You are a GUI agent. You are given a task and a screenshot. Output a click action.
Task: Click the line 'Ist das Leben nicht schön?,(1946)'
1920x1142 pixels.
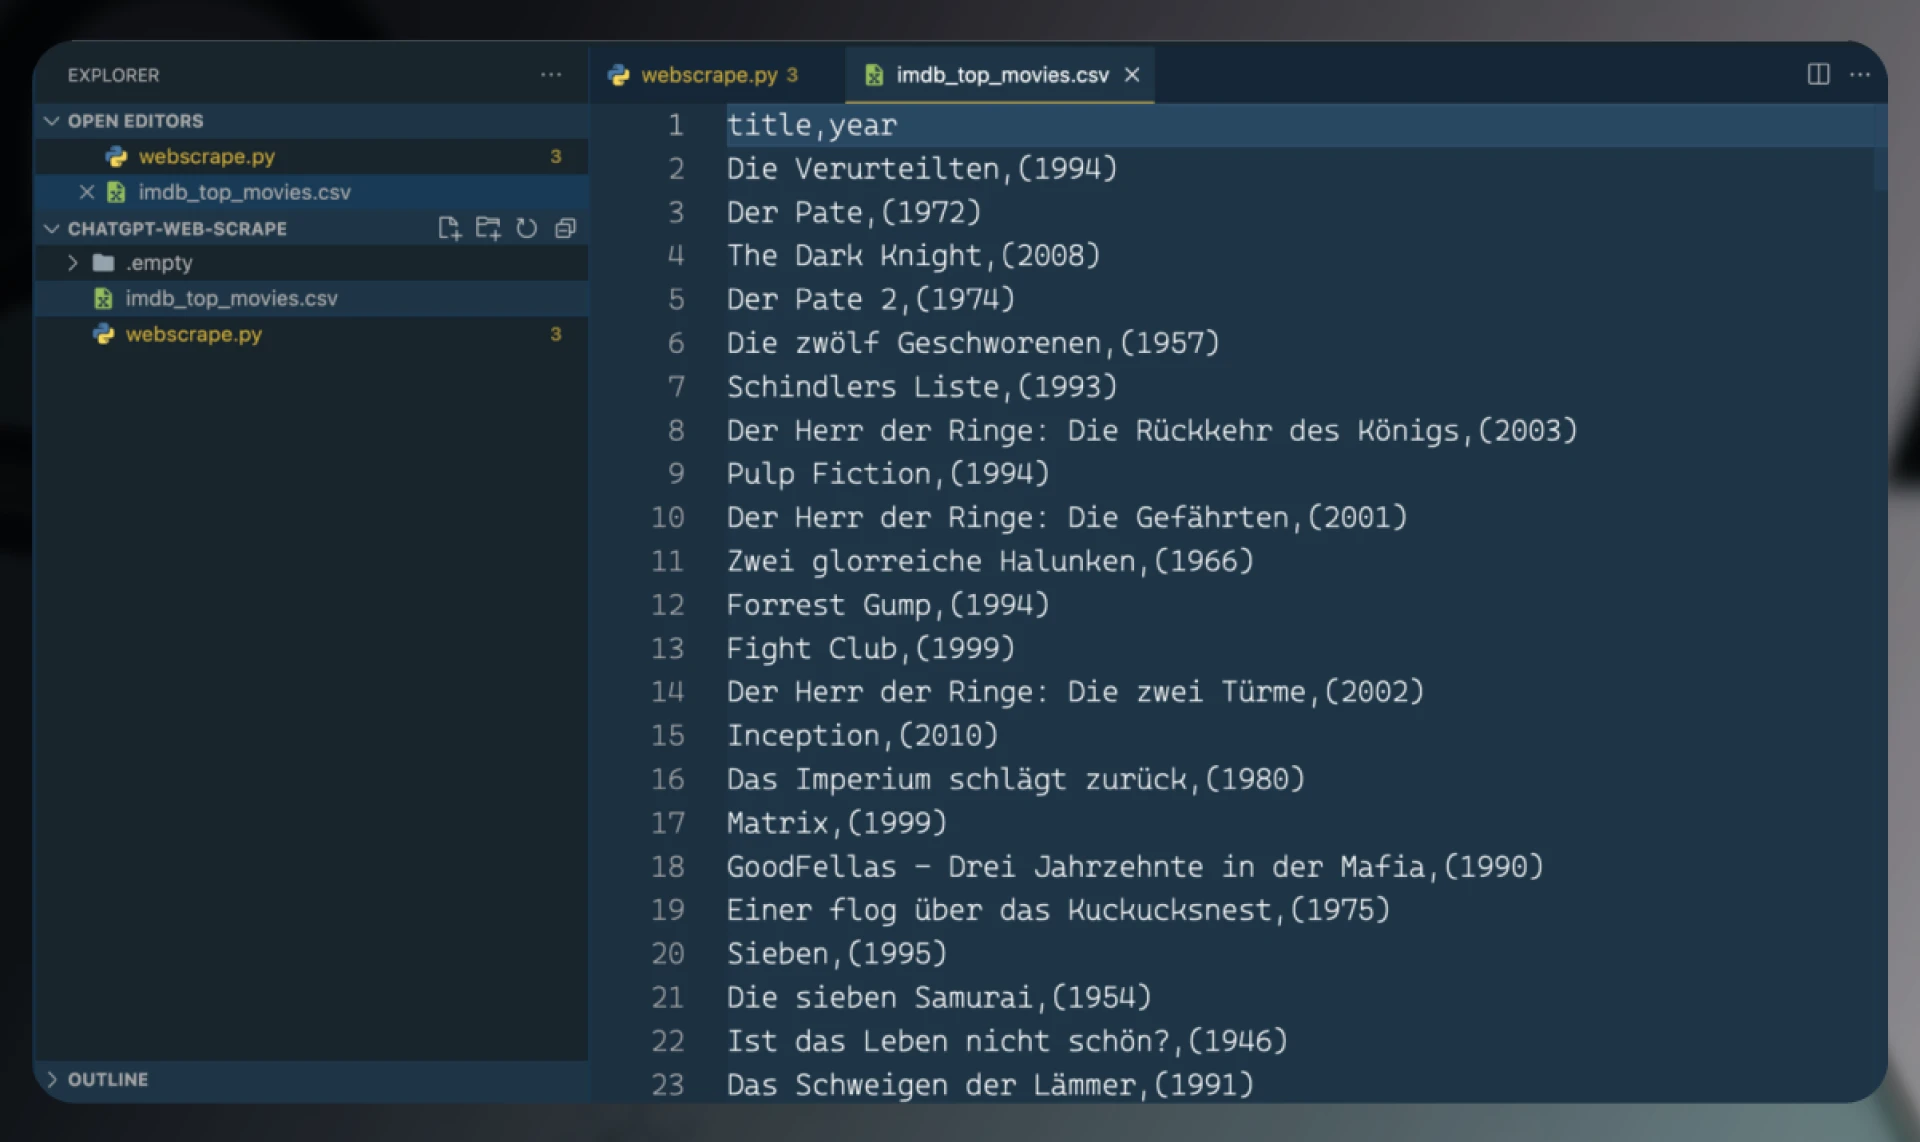(x=1006, y=1041)
